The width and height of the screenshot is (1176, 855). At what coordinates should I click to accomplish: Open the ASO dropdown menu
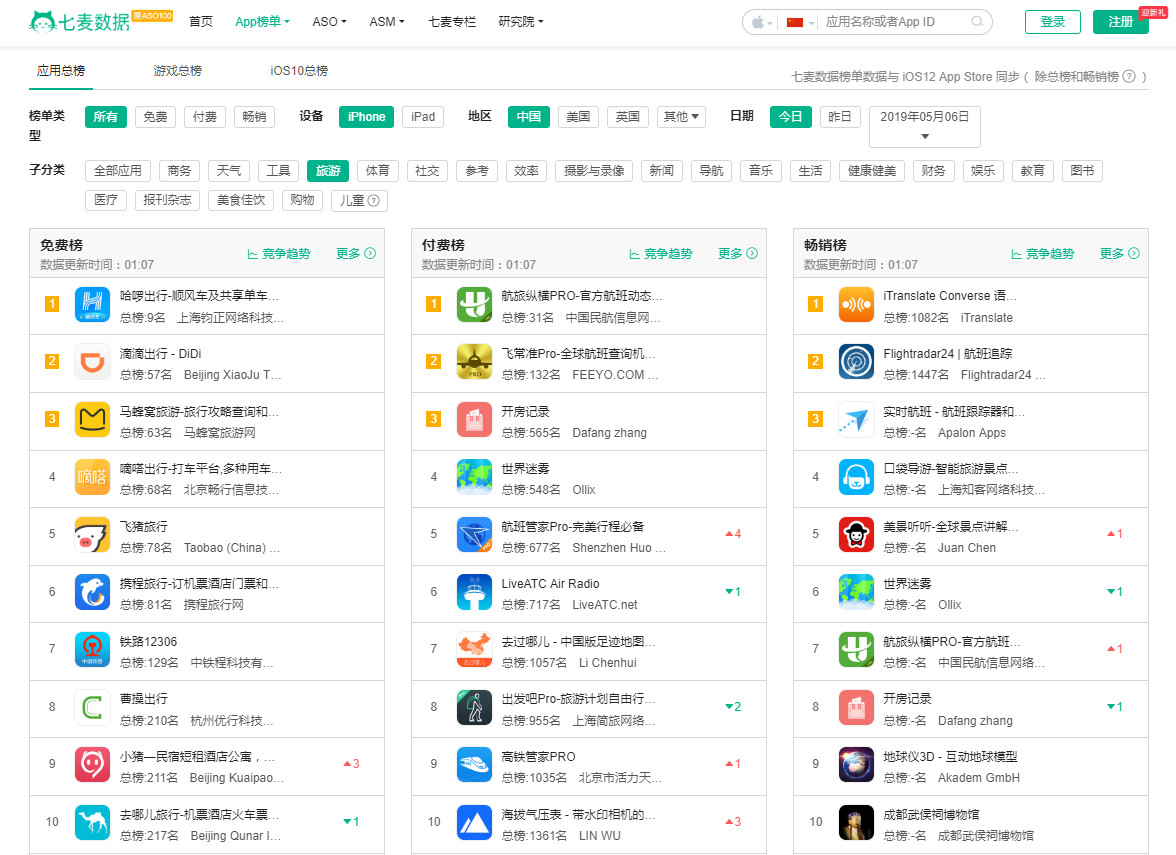point(329,22)
